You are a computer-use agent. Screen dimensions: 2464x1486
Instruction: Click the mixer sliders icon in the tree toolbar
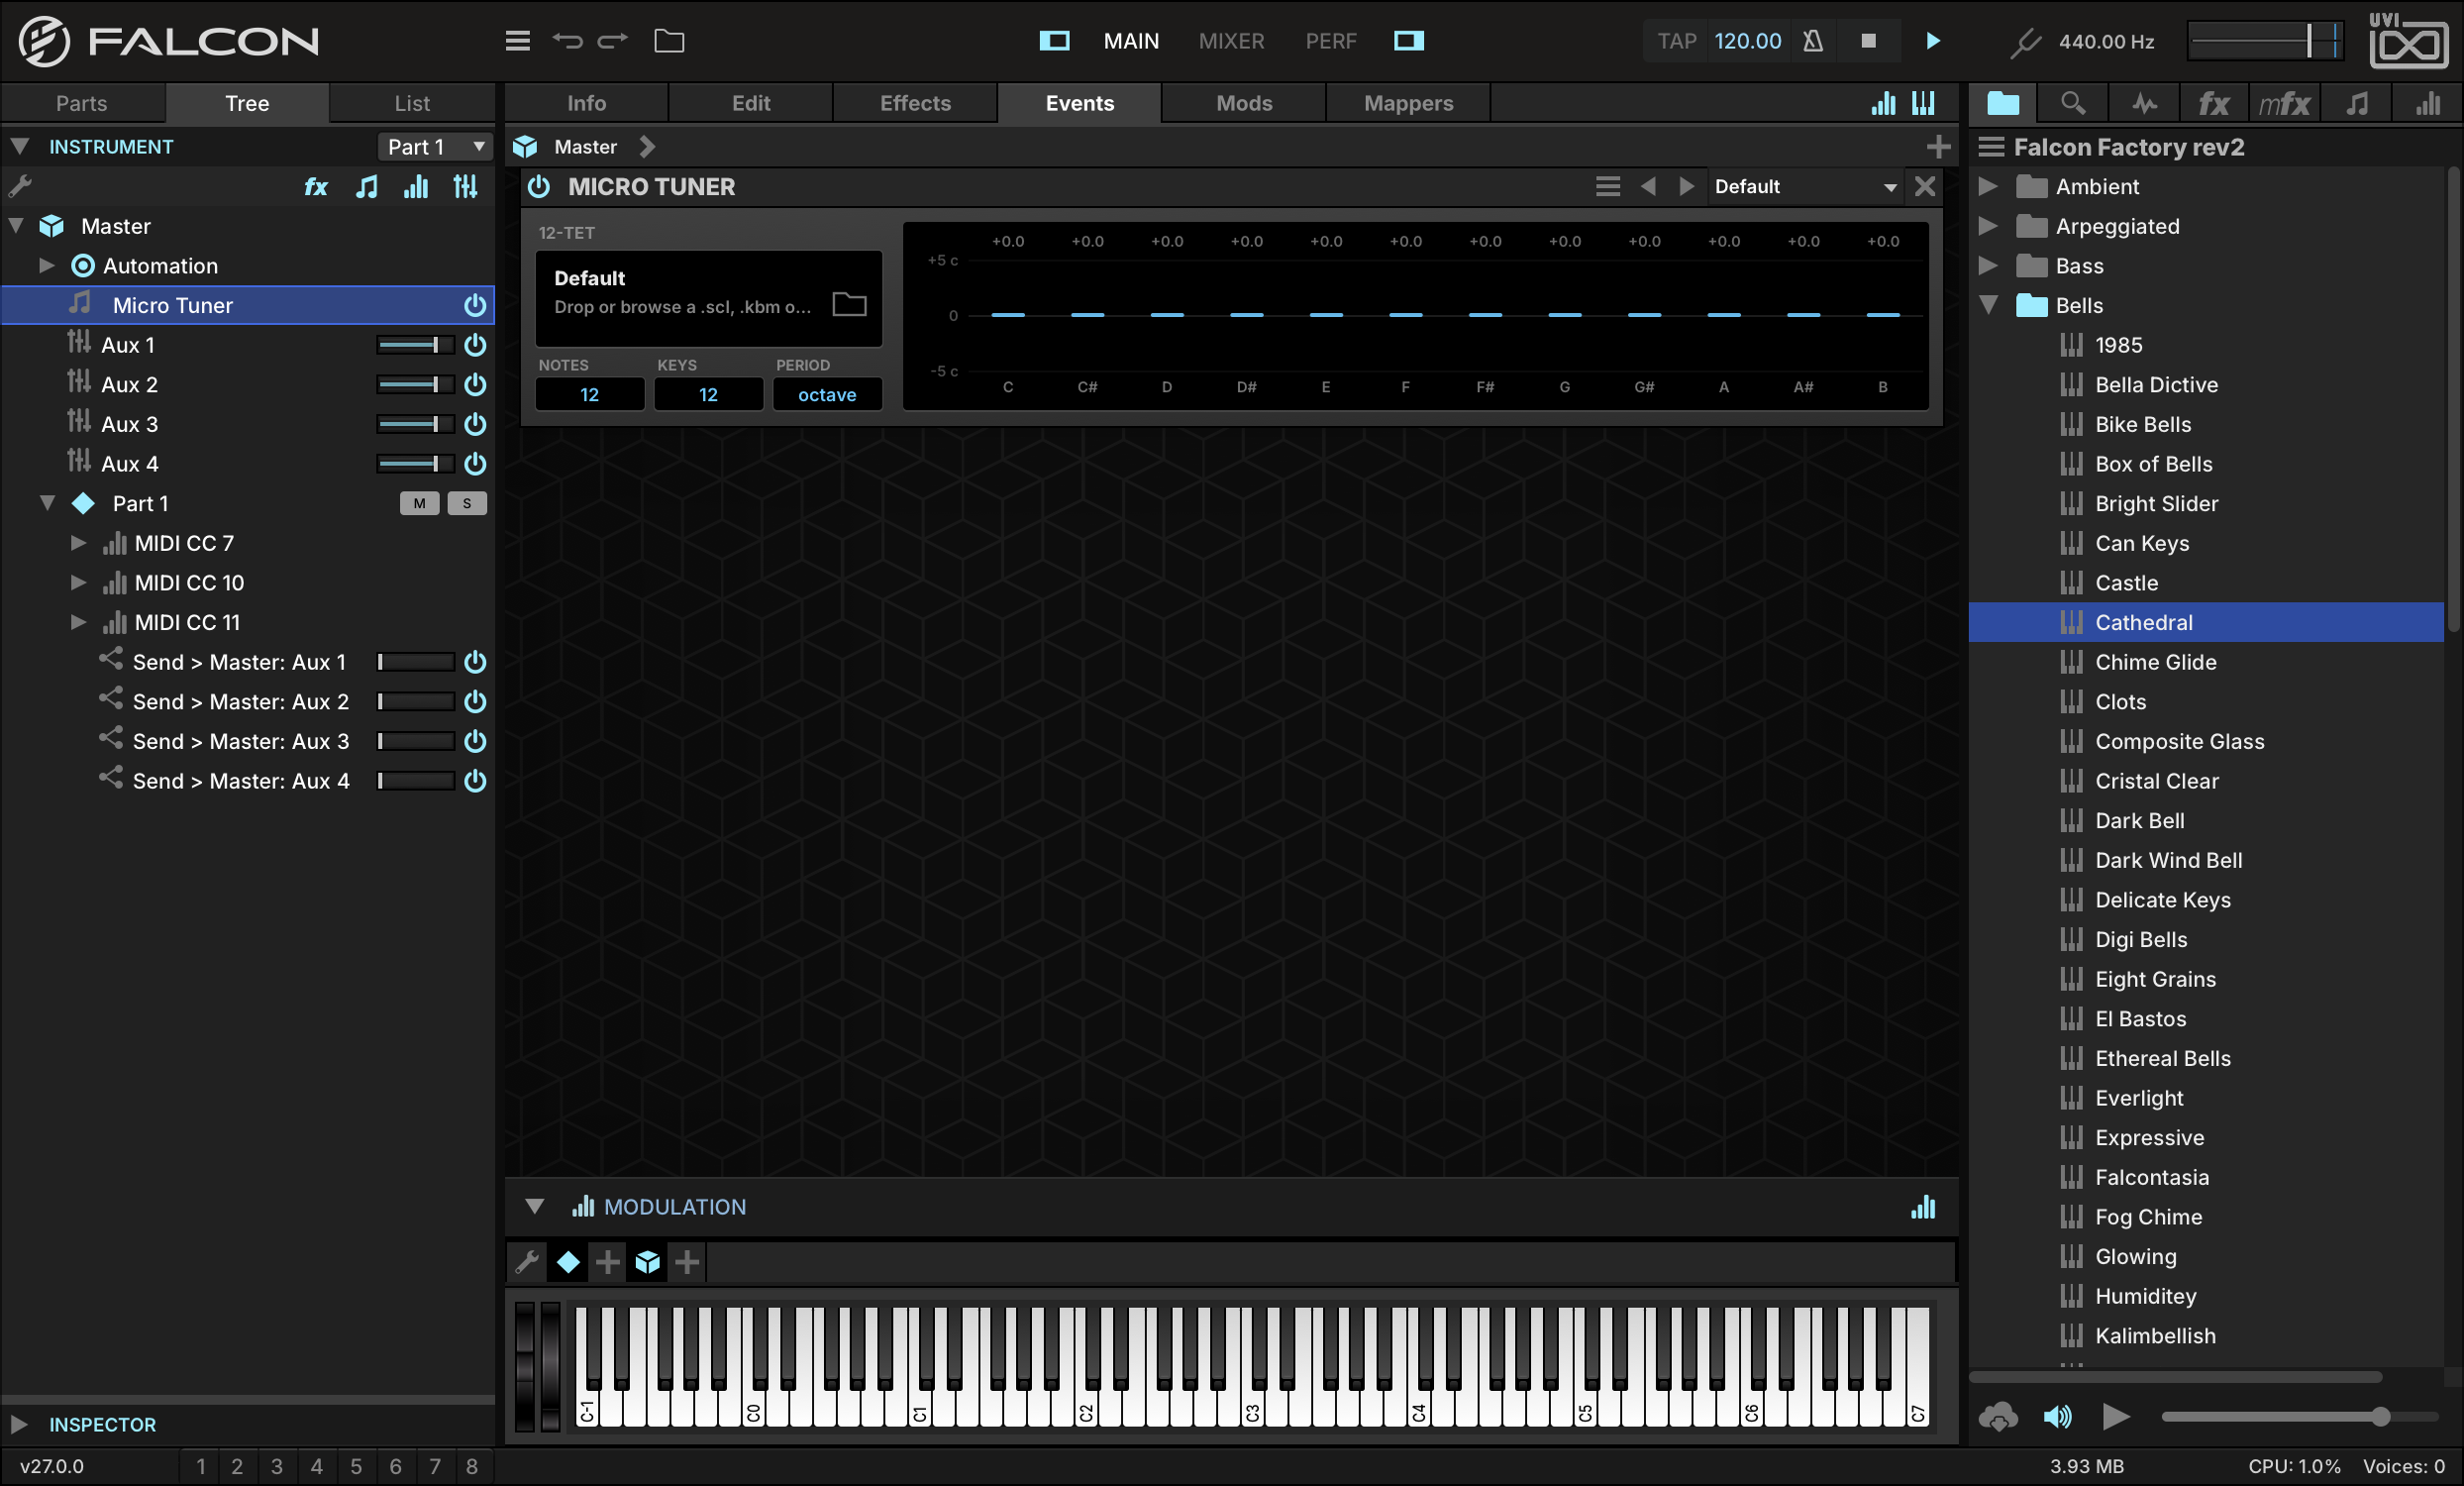tap(465, 187)
